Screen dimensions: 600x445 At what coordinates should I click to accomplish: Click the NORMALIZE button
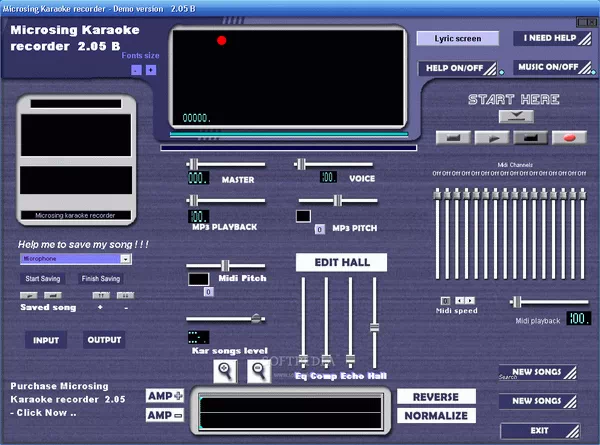[436, 416]
